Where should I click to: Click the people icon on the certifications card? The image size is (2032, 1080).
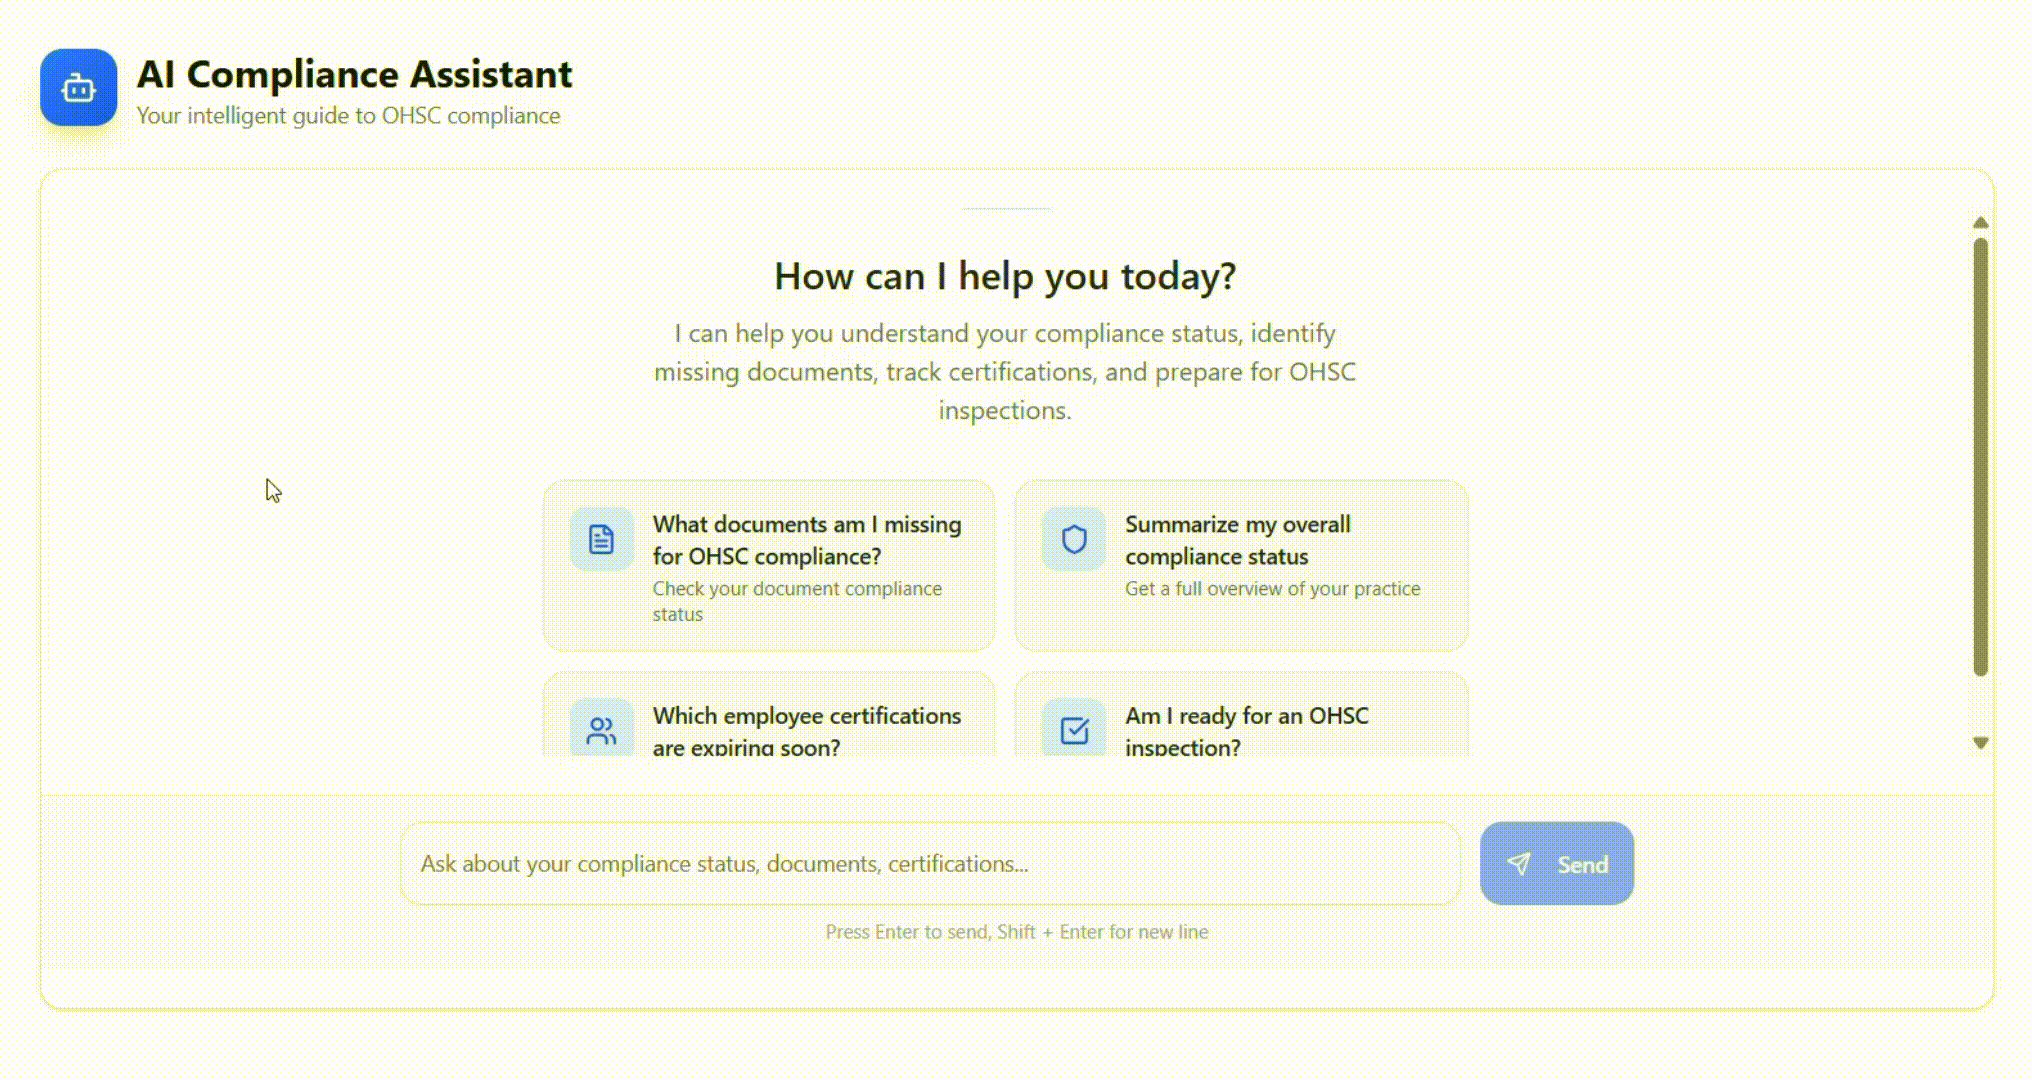tap(599, 730)
